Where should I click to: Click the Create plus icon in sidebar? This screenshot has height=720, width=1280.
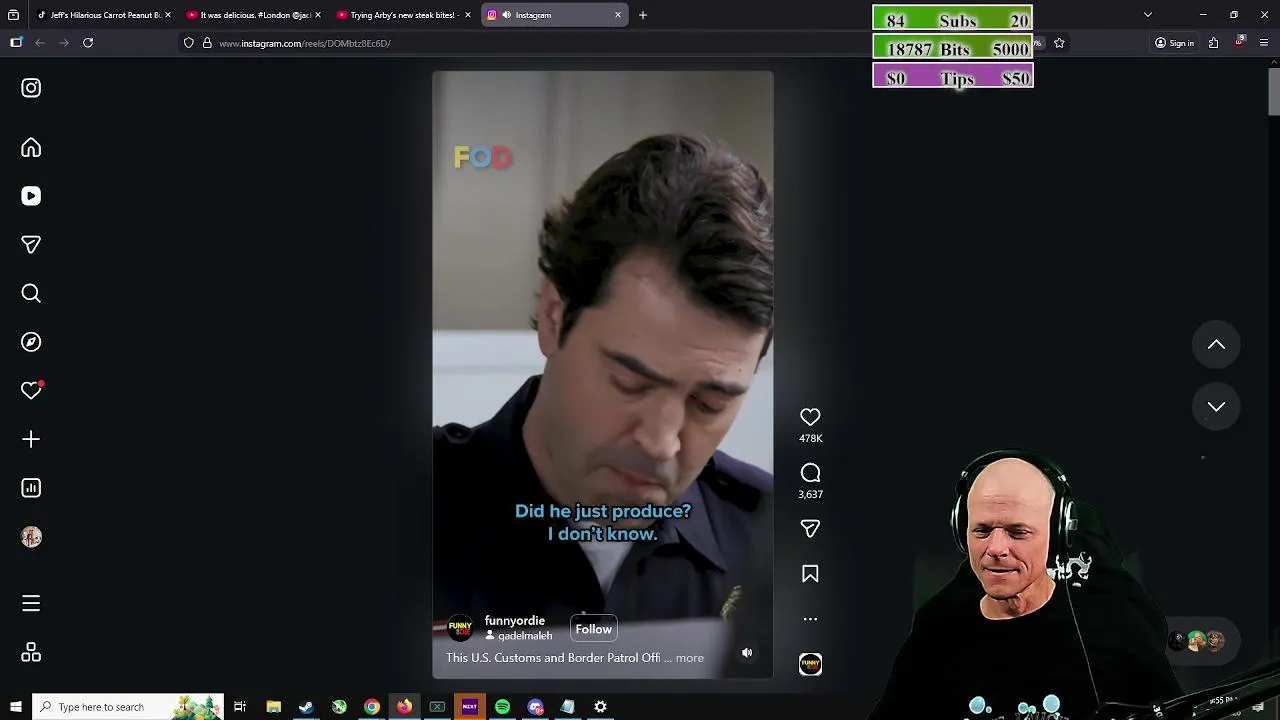[x=31, y=439]
